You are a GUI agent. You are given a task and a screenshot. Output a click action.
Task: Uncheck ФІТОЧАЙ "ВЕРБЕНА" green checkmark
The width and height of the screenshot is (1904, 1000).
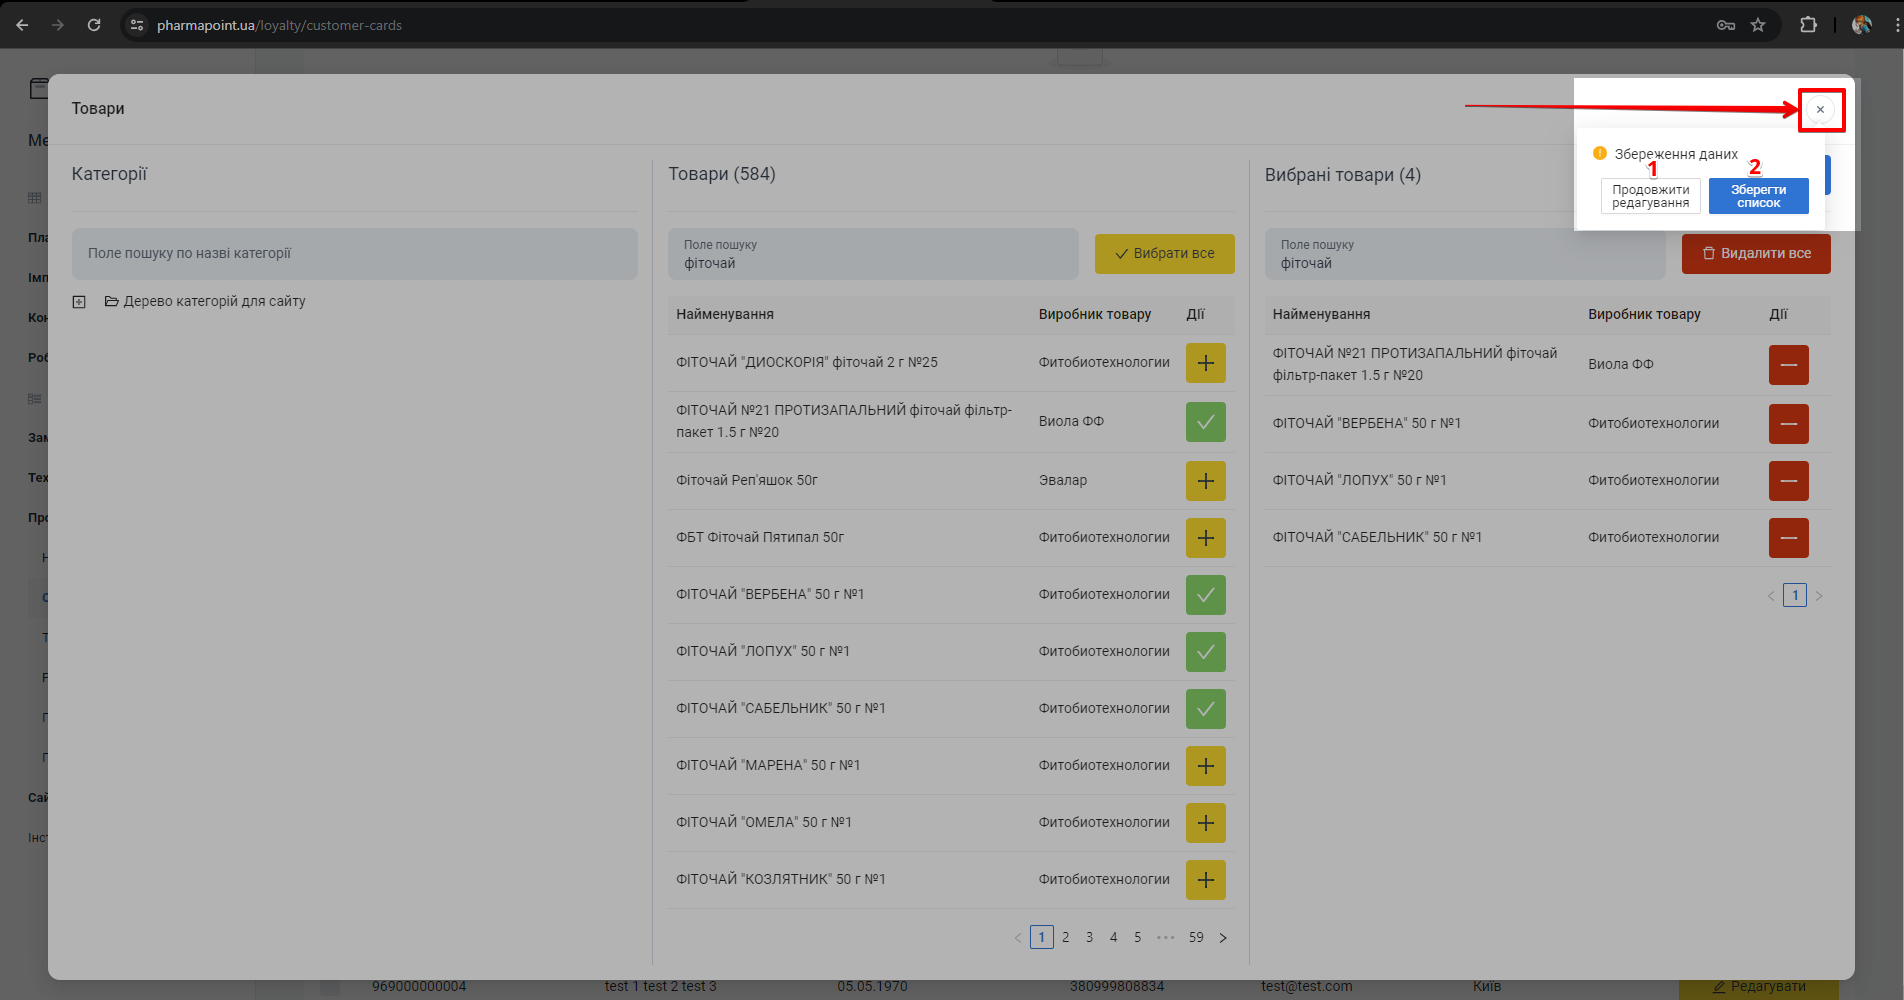[1205, 595]
